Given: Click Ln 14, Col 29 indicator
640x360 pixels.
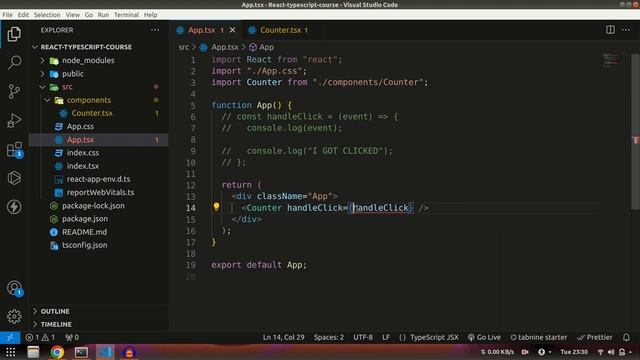Looking at the screenshot, I should (284, 338).
